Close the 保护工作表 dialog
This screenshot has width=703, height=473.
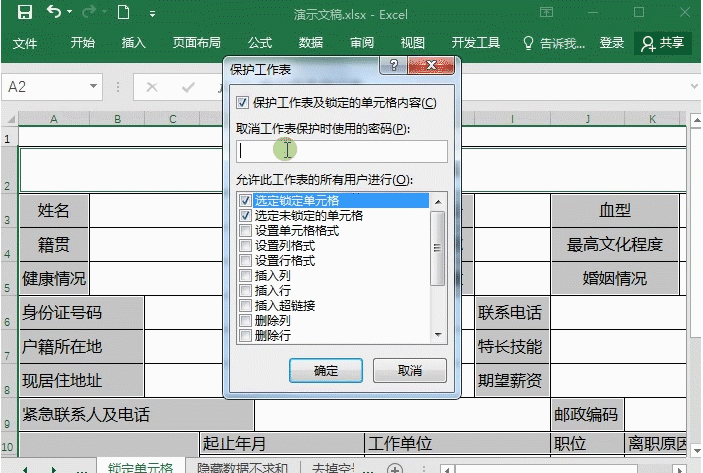point(431,65)
